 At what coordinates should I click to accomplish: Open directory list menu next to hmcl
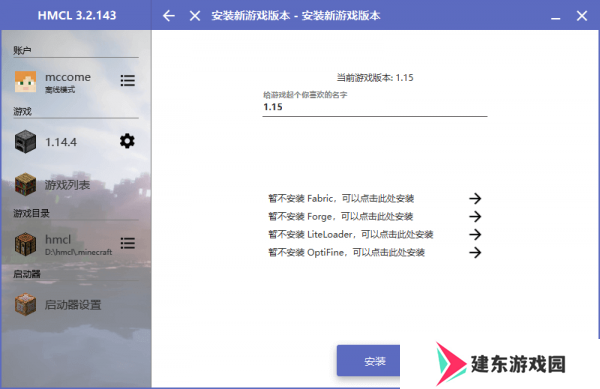(127, 243)
